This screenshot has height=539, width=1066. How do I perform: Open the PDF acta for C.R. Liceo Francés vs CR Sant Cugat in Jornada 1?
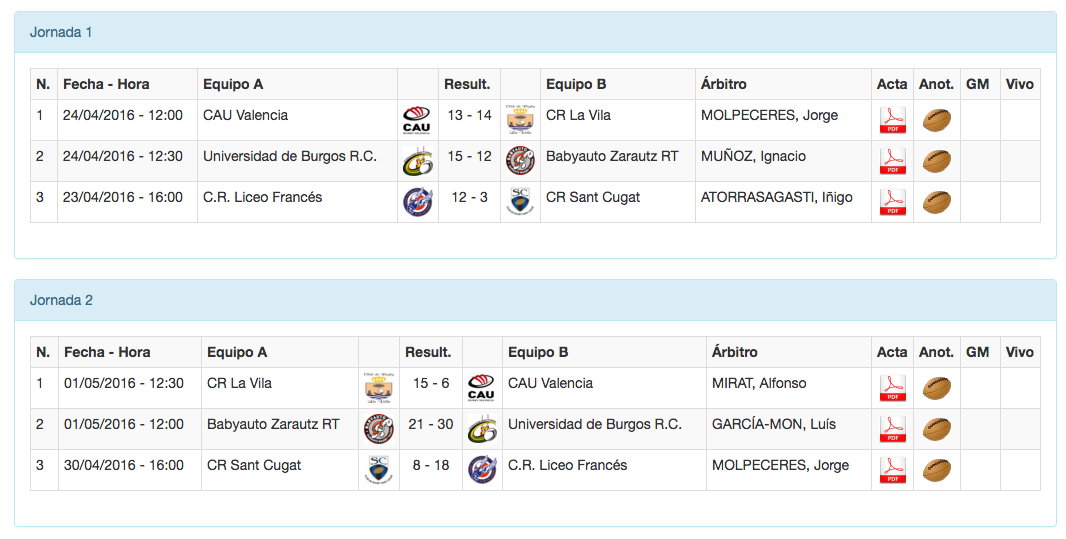[x=891, y=203]
